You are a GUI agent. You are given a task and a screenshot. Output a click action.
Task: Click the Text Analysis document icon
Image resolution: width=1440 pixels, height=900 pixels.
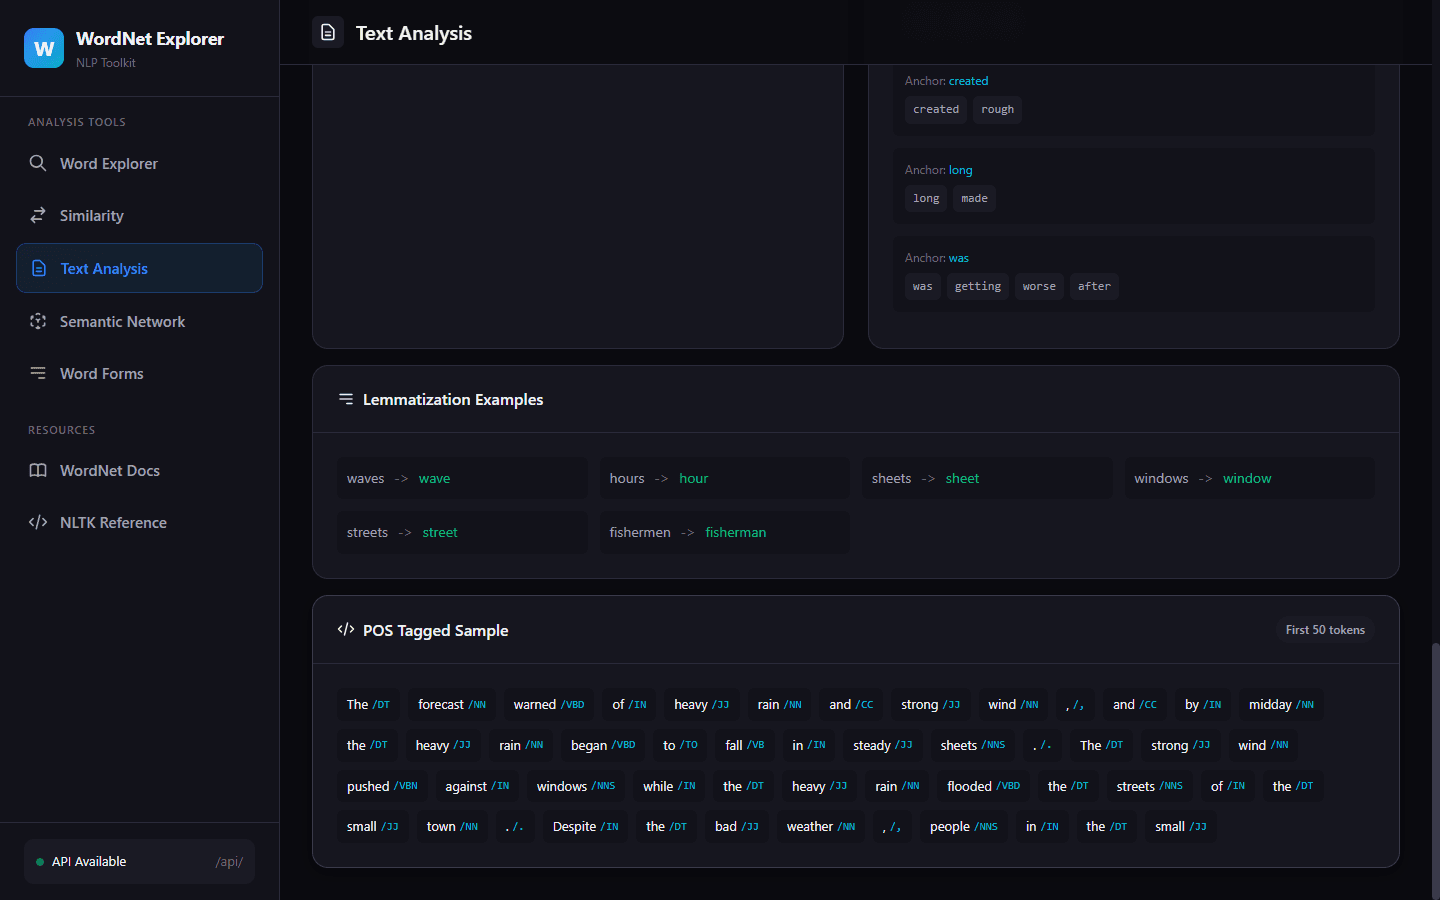38,268
